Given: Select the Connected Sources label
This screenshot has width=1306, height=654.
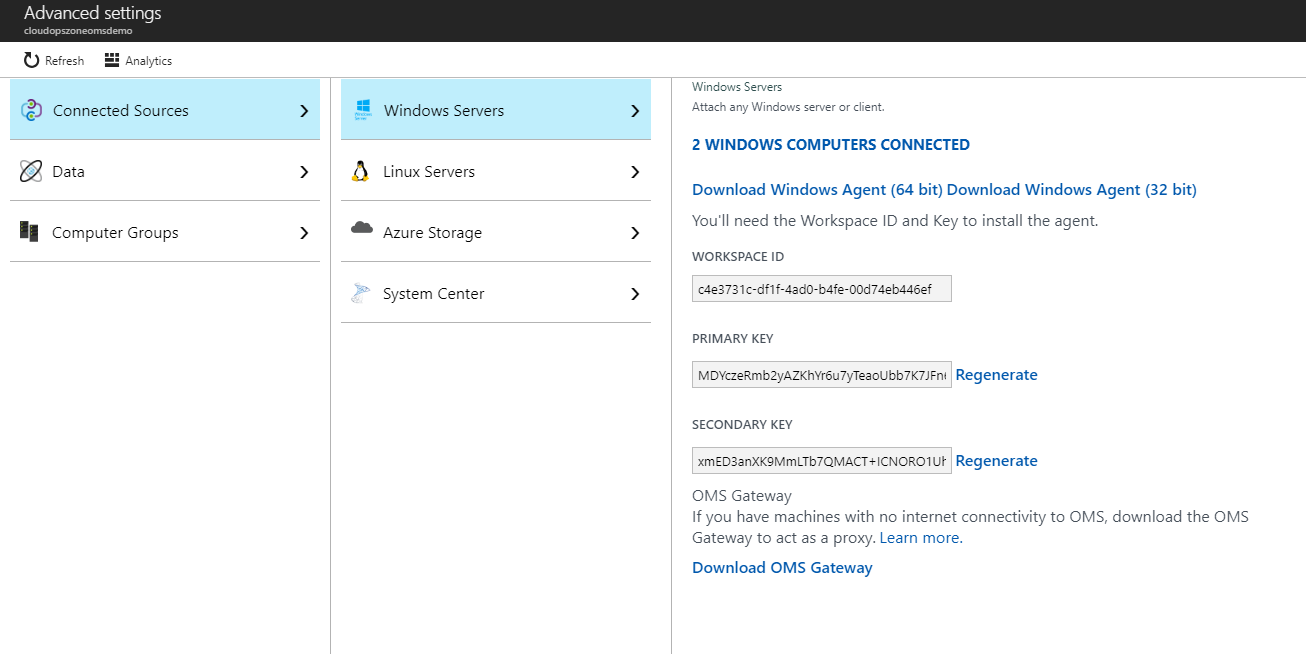Looking at the screenshot, I should 121,111.
